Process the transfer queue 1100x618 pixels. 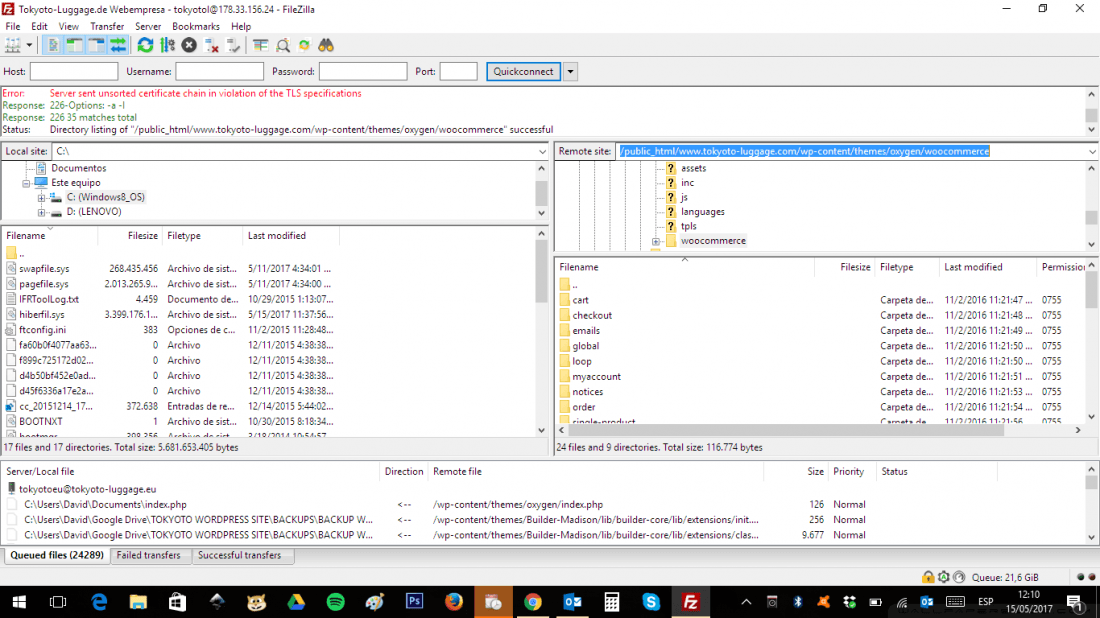167,46
